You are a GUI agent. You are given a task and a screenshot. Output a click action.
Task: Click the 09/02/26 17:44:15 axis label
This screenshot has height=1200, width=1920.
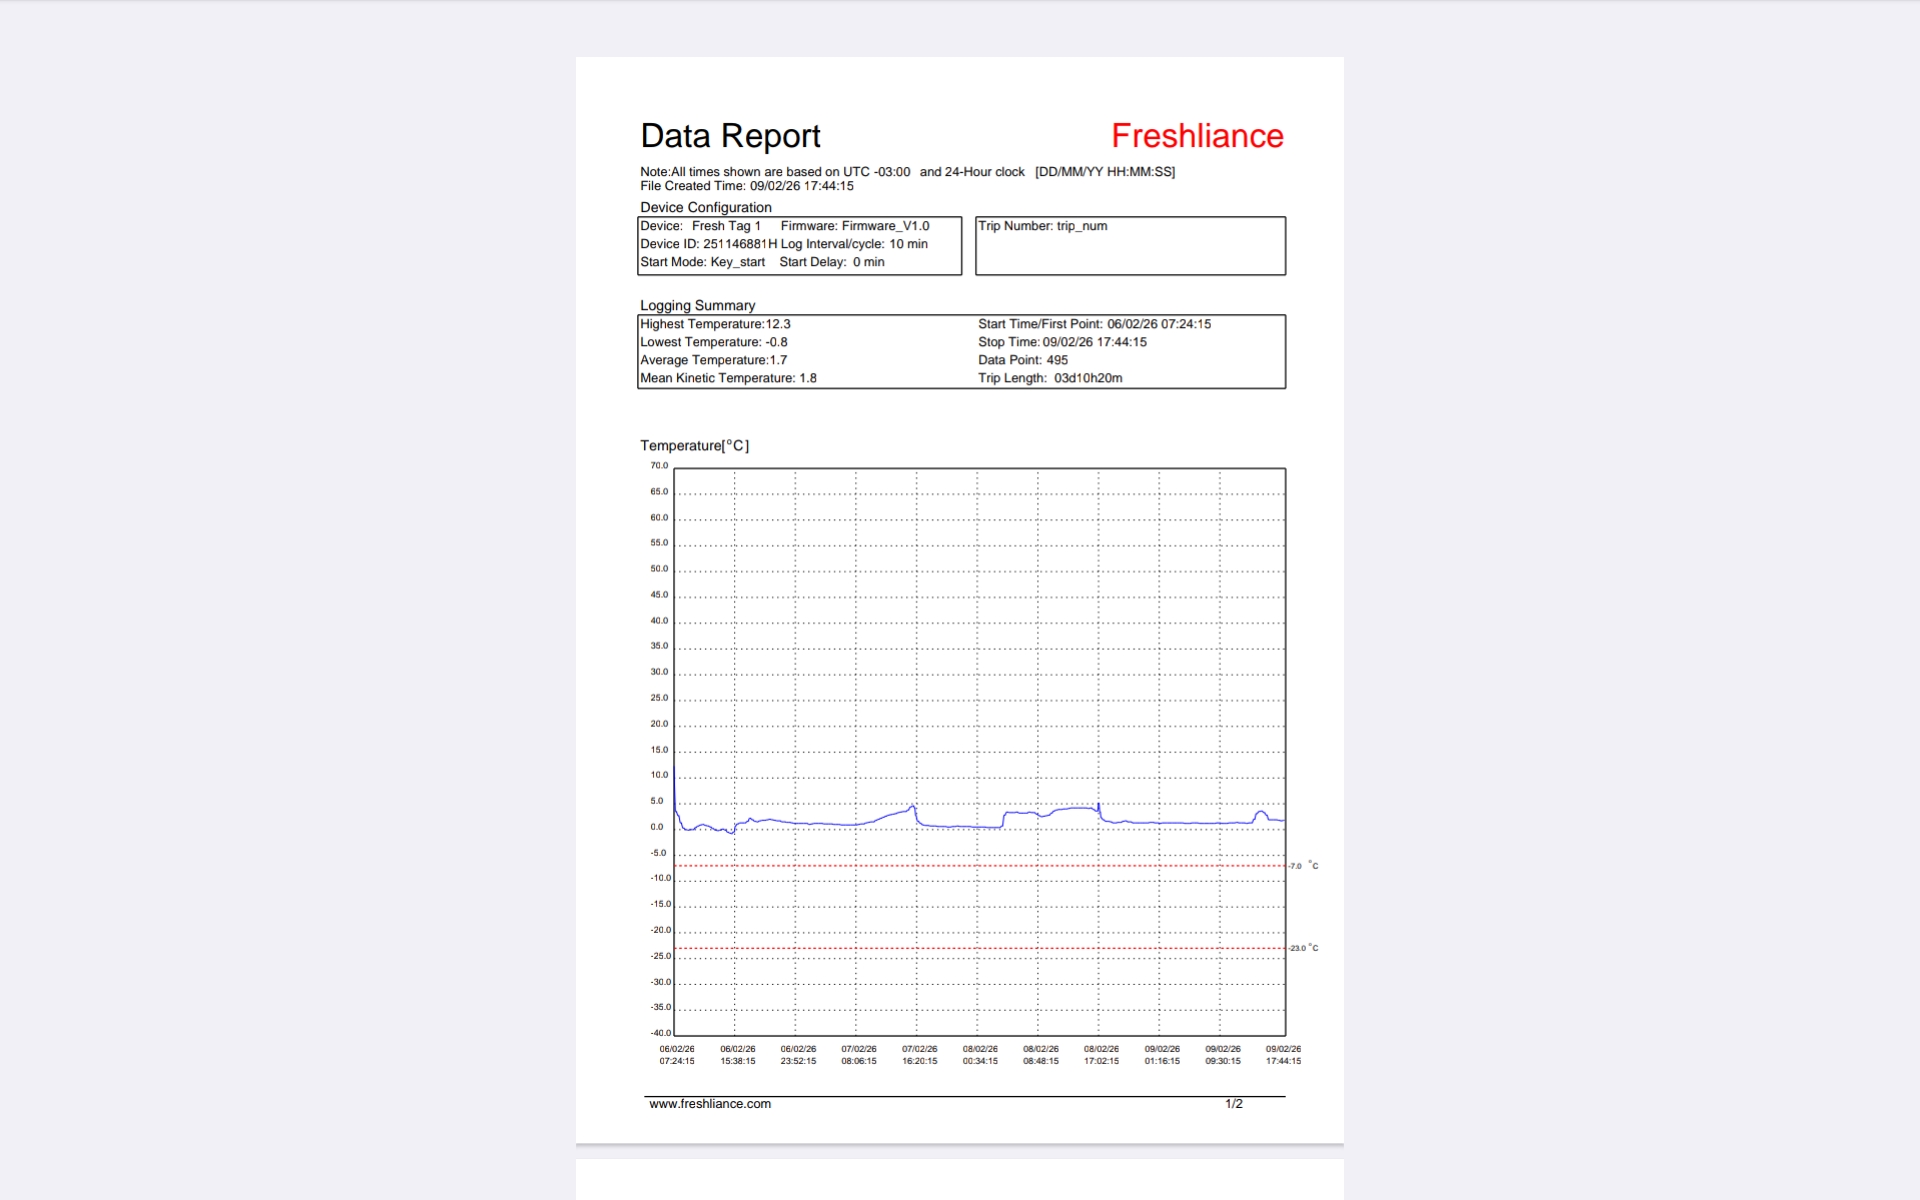1283,1055
